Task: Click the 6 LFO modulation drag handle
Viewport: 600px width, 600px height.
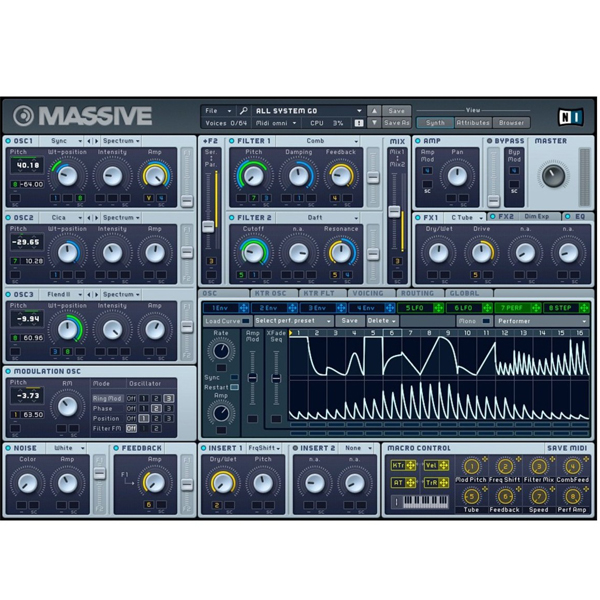Action: (487, 308)
